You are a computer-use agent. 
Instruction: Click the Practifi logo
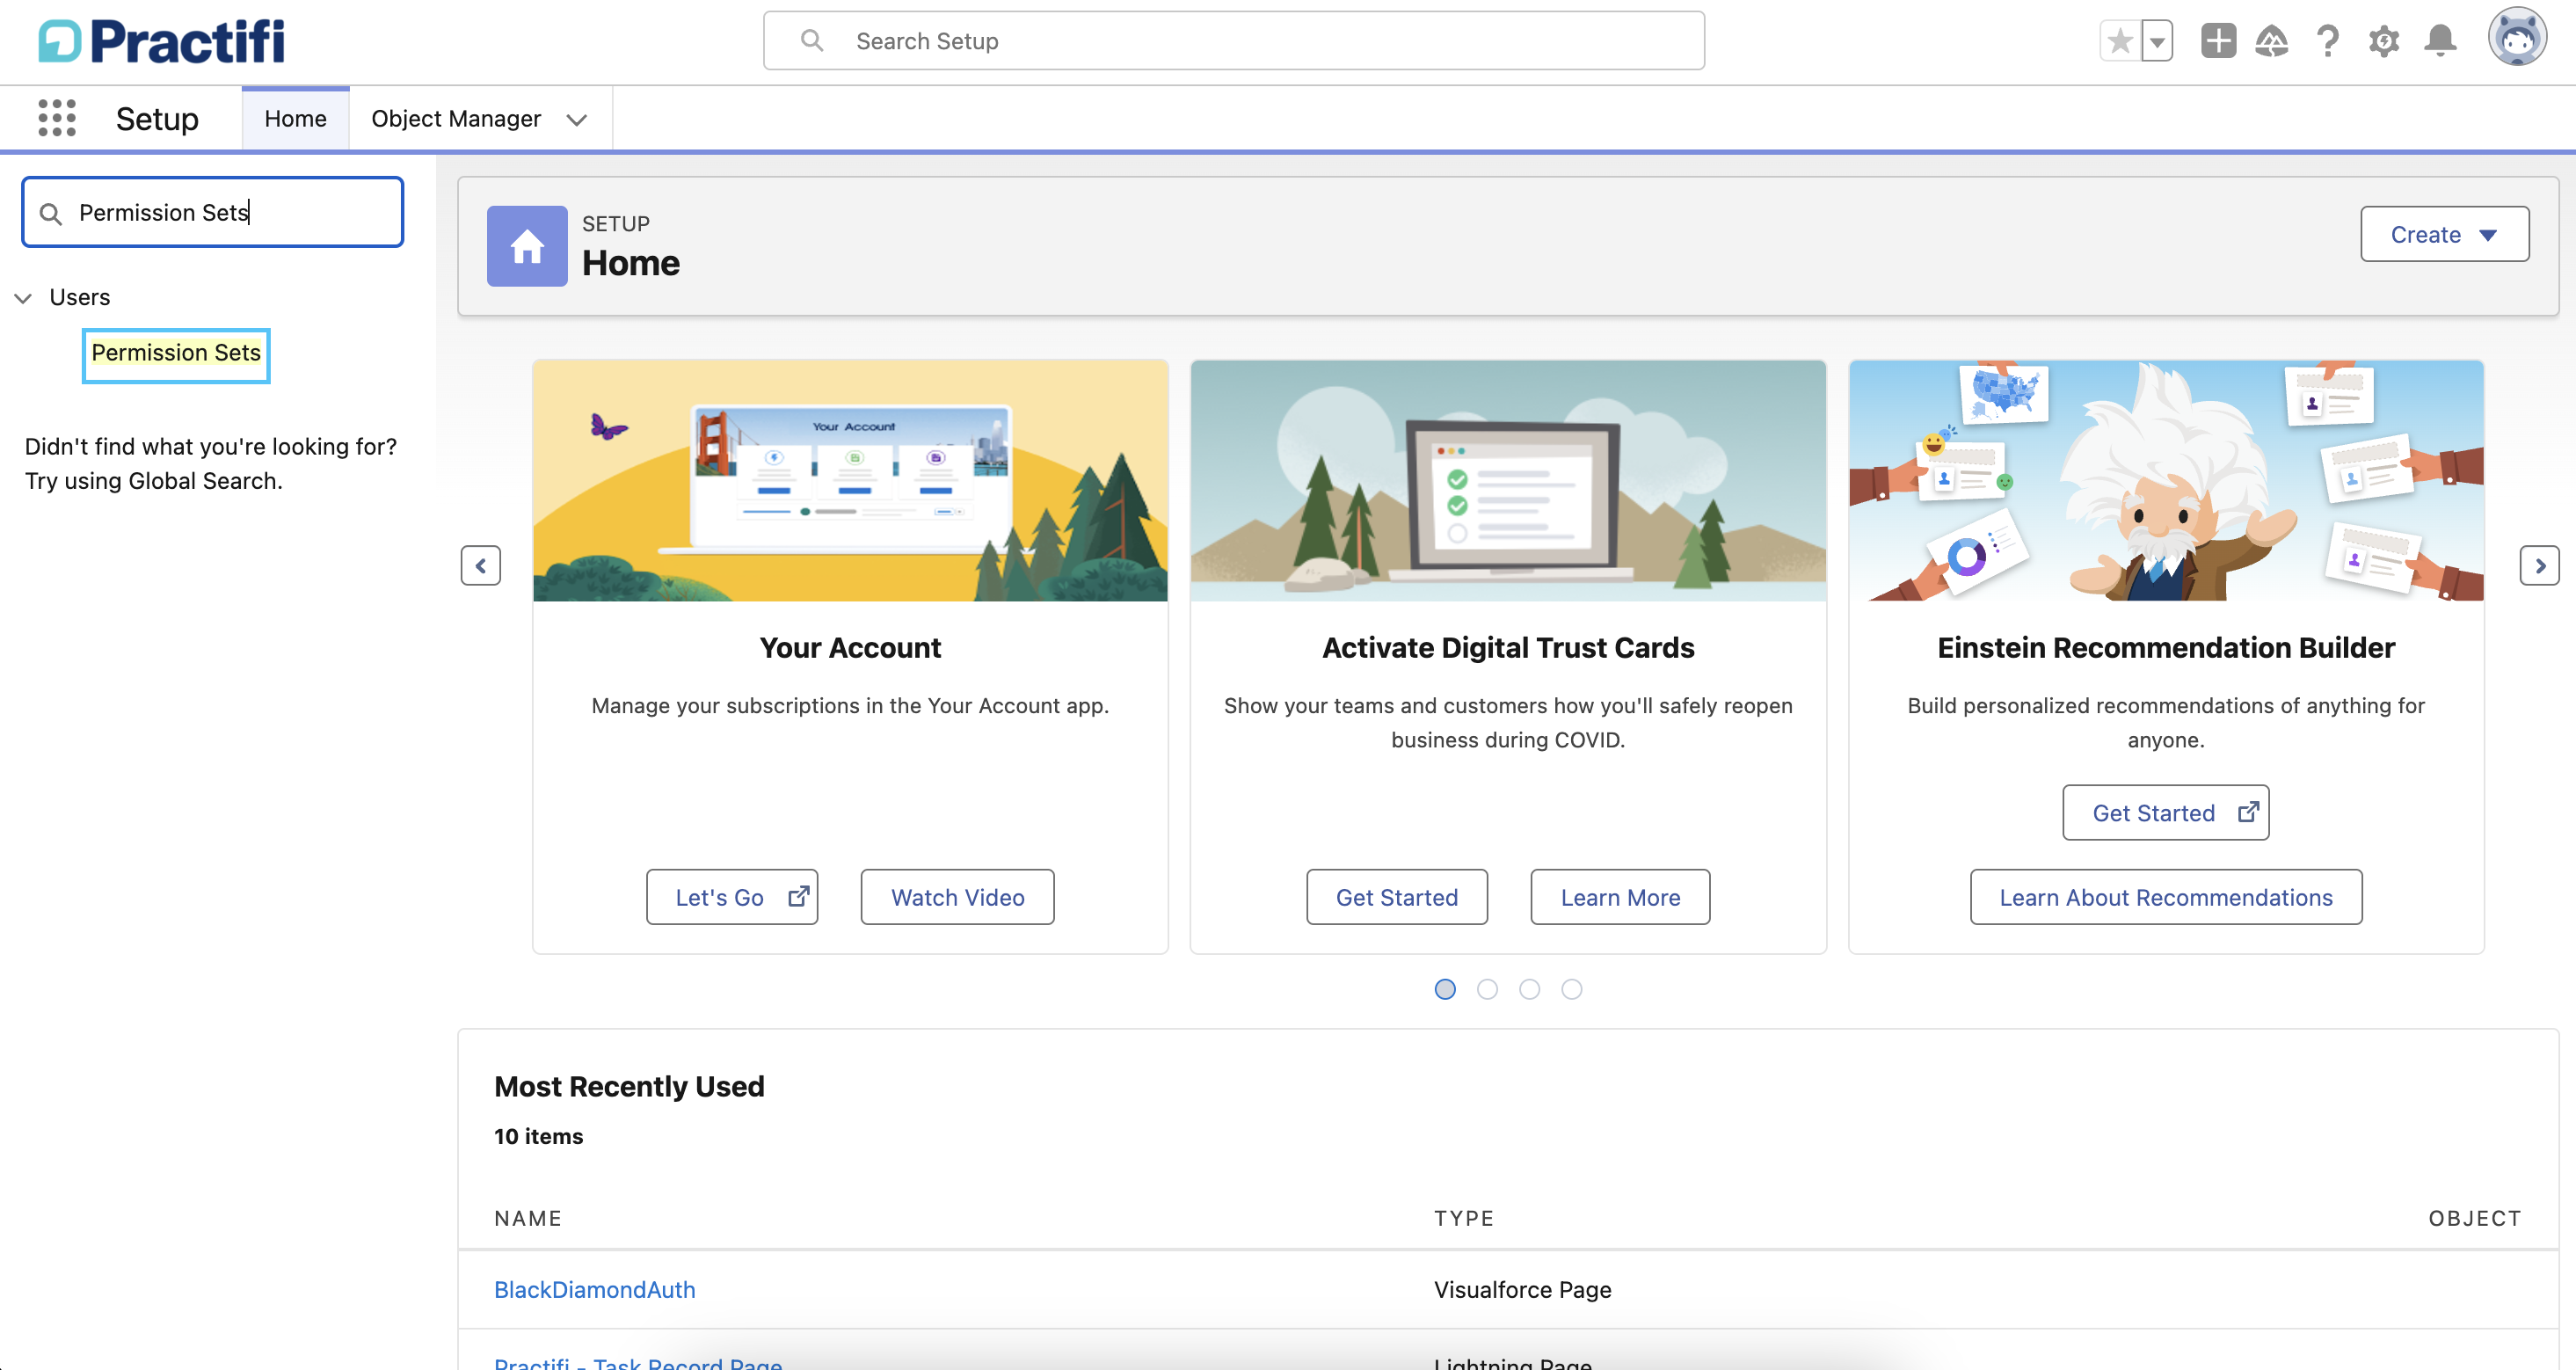(x=161, y=41)
